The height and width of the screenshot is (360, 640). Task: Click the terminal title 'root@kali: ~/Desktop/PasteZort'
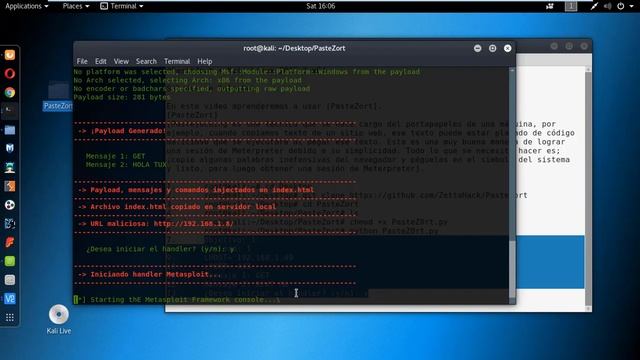click(294, 48)
